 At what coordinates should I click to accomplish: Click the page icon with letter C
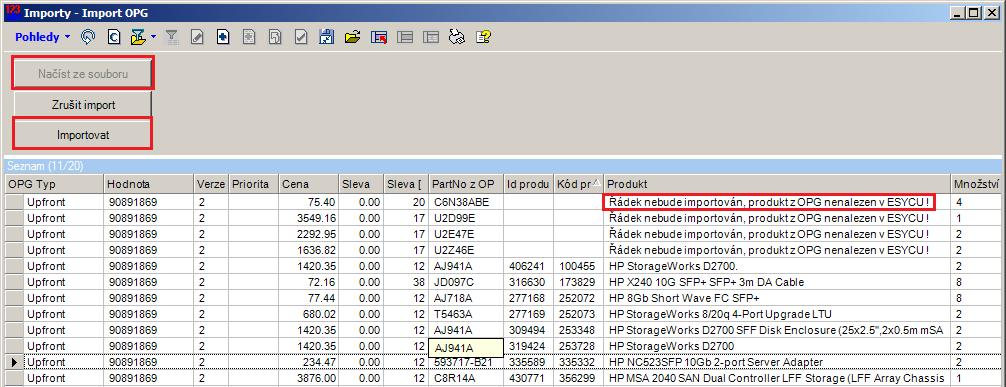tap(113, 37)
